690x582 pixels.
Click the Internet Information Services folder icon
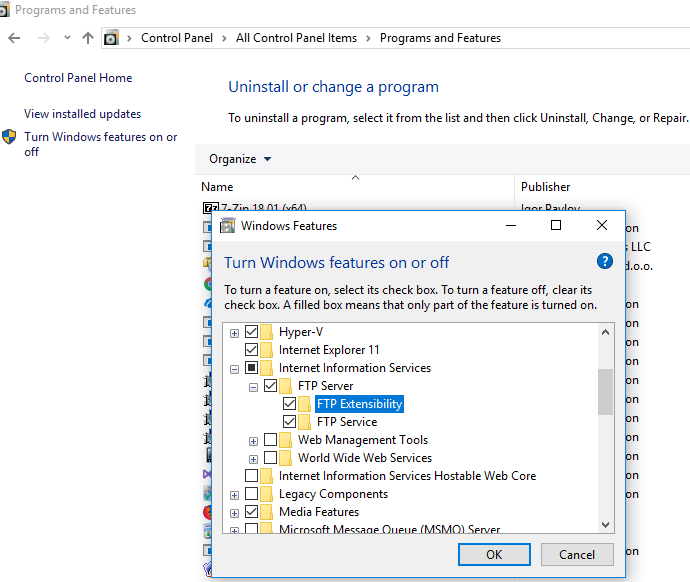267,368
